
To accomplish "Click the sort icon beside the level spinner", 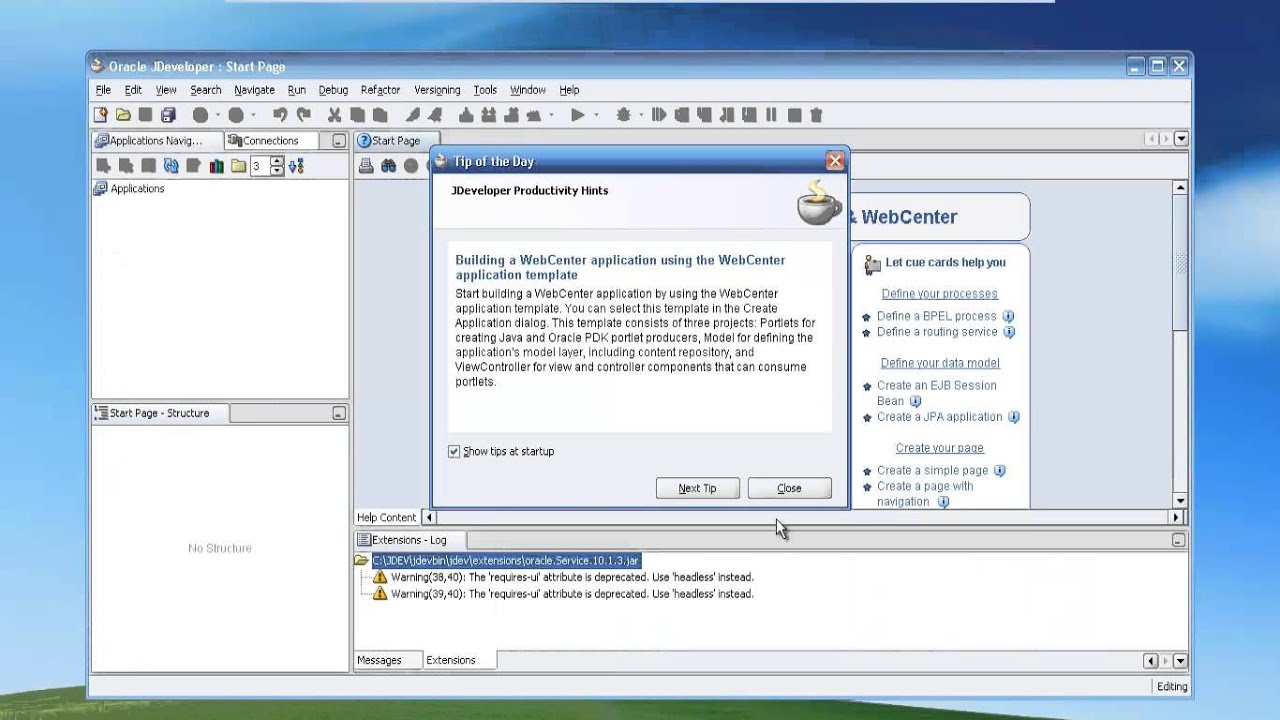I will [296, 166].
